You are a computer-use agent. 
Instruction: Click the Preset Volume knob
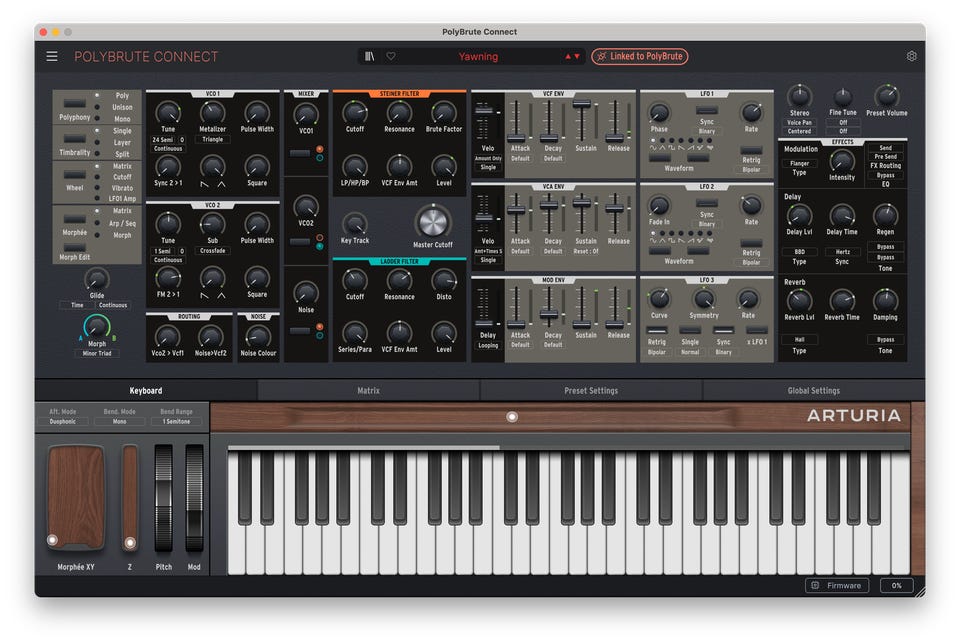[x=887, y=96]
